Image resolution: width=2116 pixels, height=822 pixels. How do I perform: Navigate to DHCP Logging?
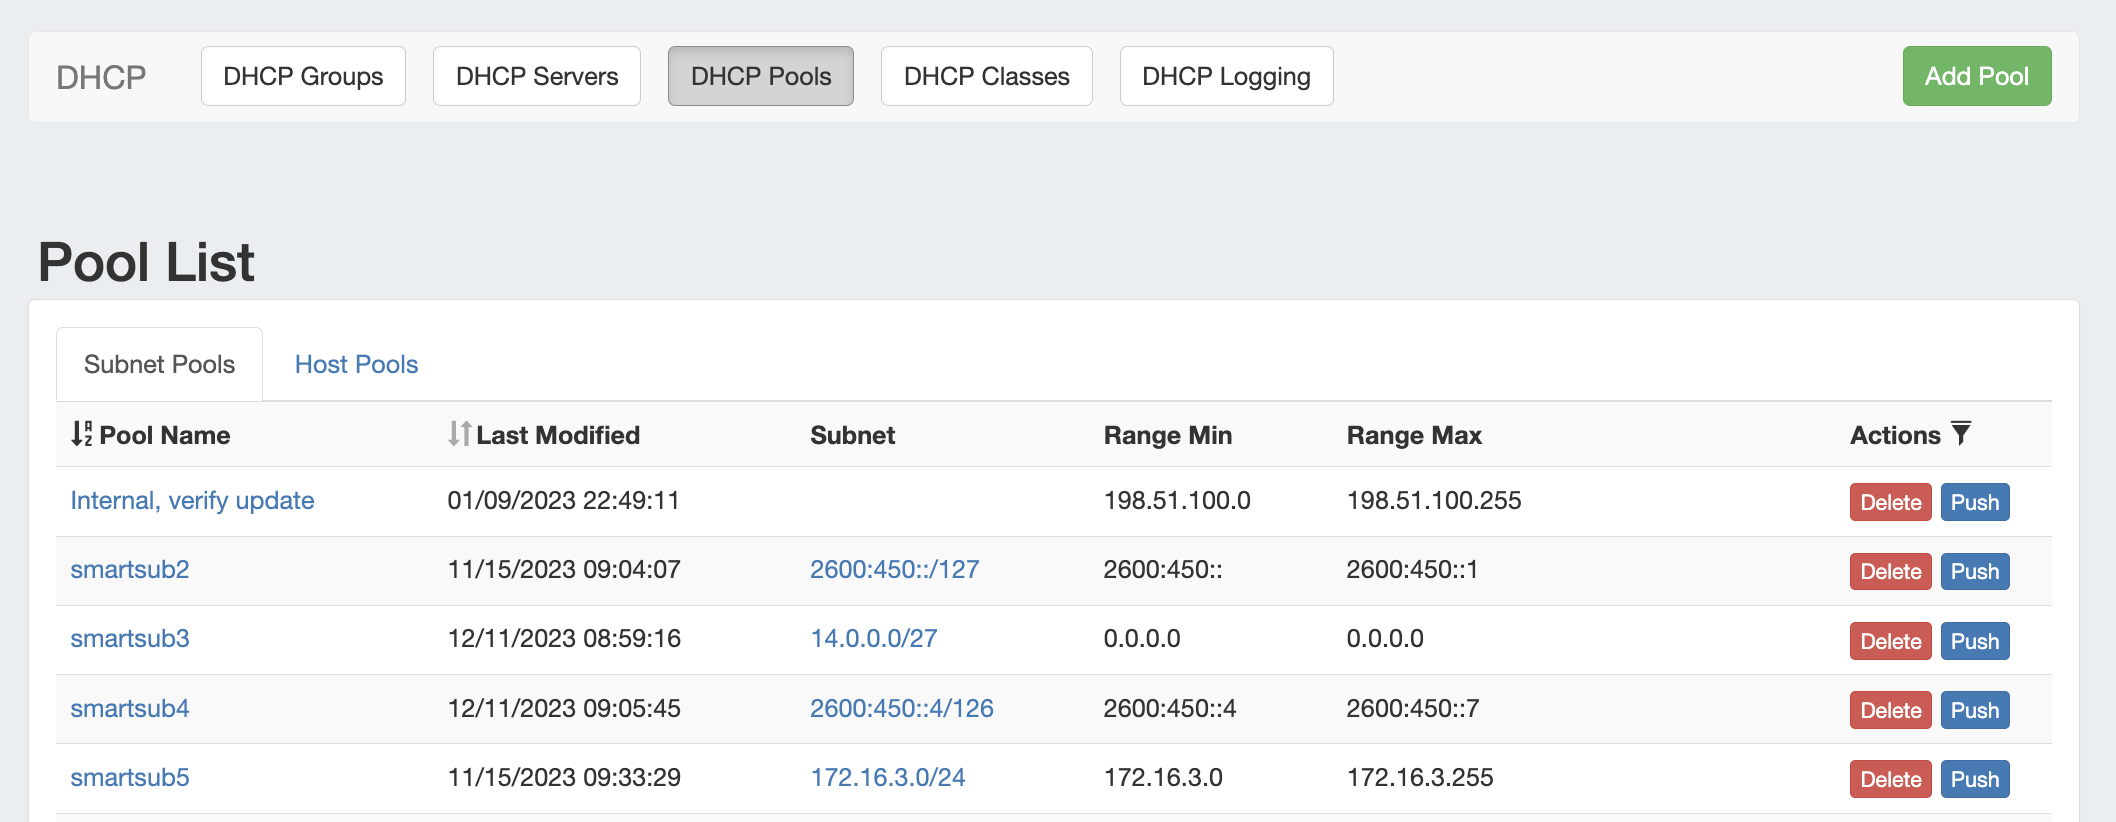coord(1226,76)
